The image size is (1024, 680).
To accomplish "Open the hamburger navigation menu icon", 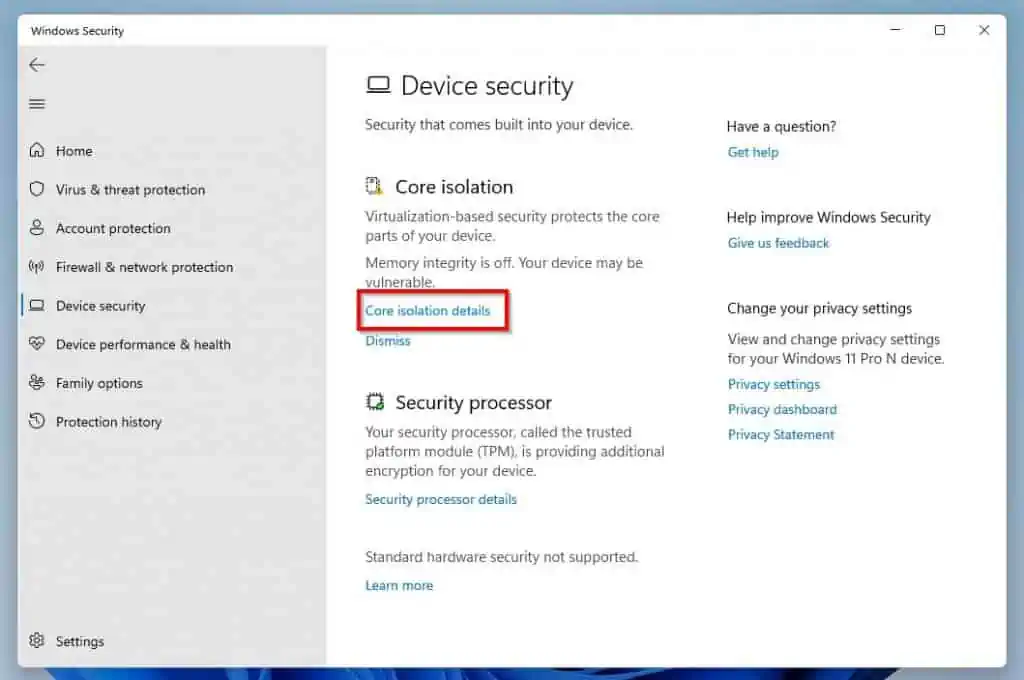I will tap(37, 104).
